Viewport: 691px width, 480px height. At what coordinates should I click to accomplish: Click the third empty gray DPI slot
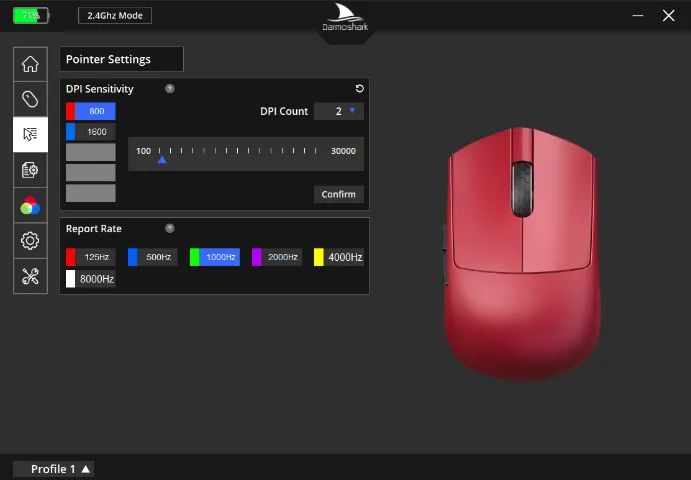[x=91, y=152]
